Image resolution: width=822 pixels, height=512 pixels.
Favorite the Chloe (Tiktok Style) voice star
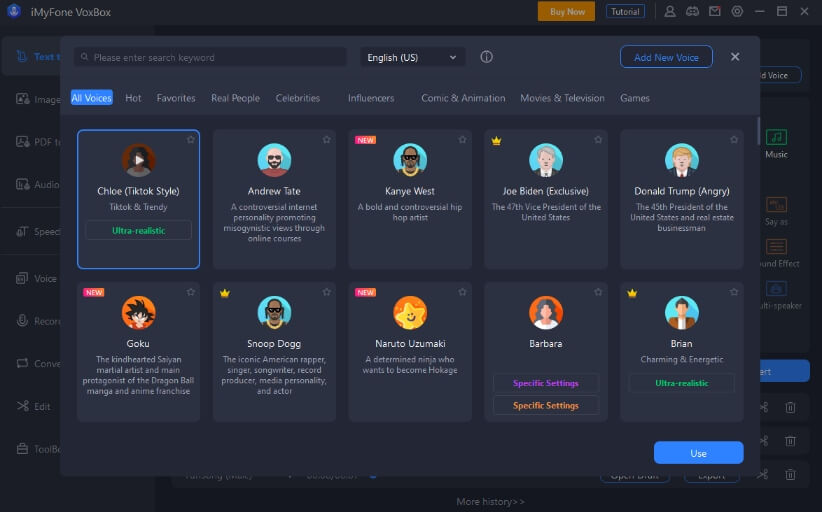pyautogui.click(x=191, y=139)
